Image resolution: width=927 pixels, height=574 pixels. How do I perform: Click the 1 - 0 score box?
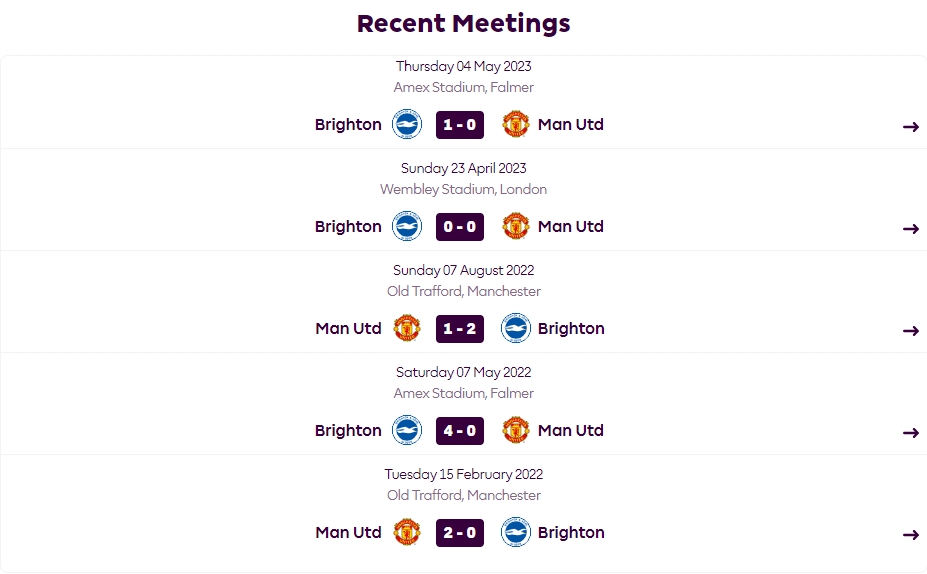click(460, 125)
